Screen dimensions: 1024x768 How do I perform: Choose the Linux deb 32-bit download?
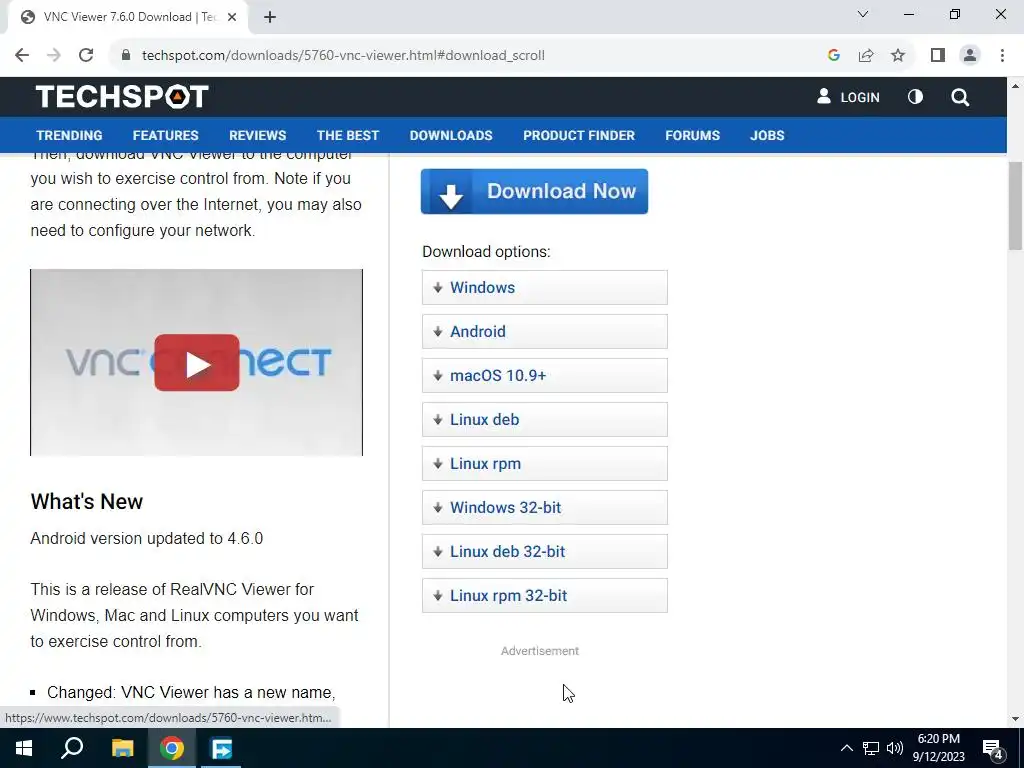coord(545,551)
